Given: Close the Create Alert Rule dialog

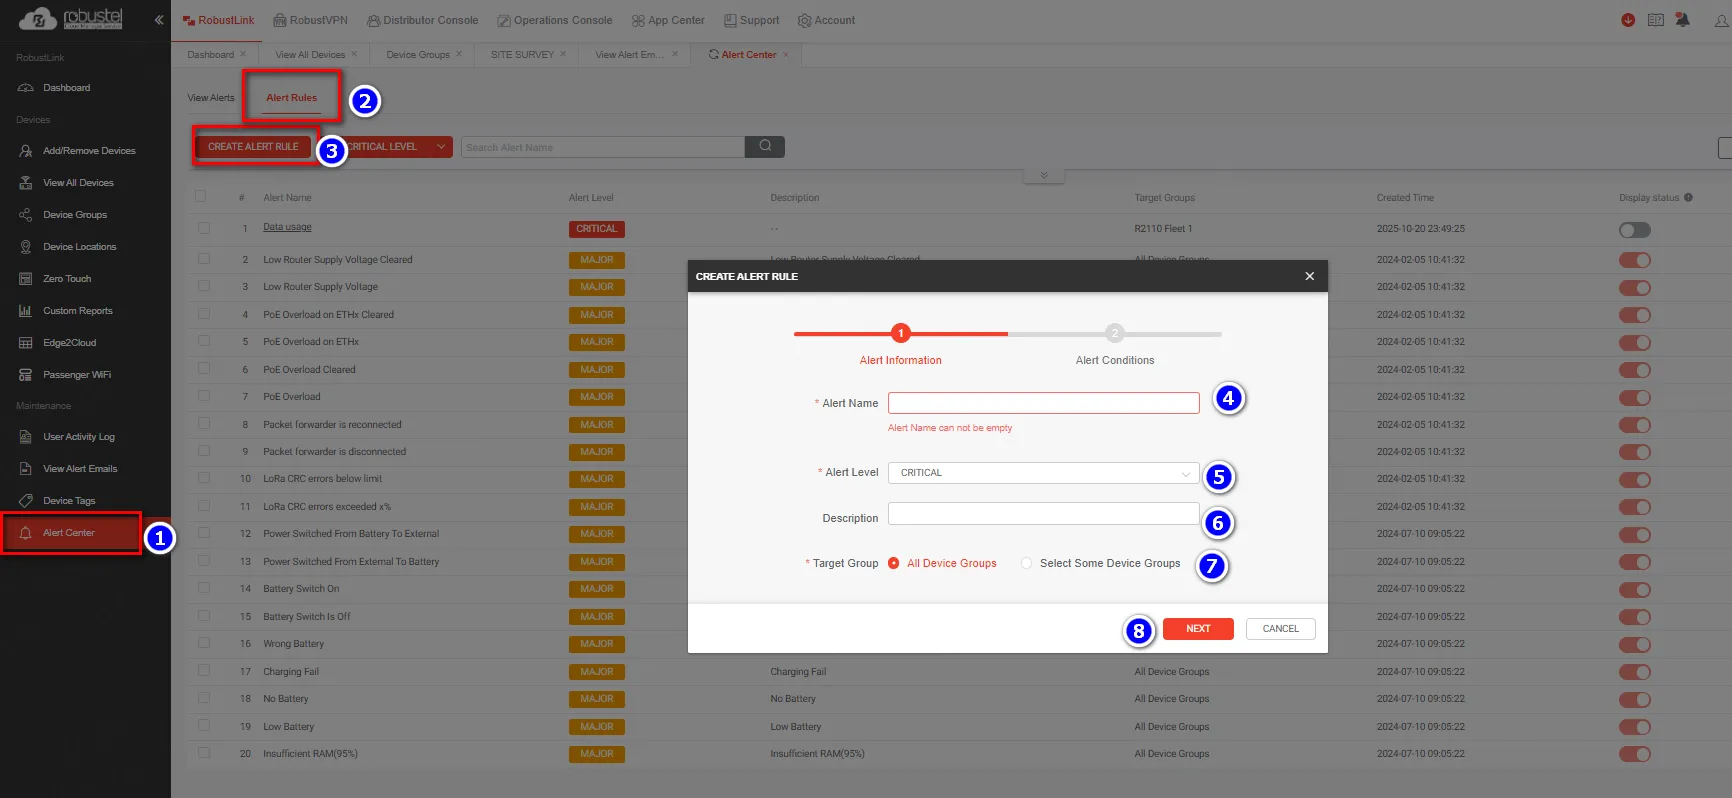Looking at the screenshot, I should [1309, 276].
